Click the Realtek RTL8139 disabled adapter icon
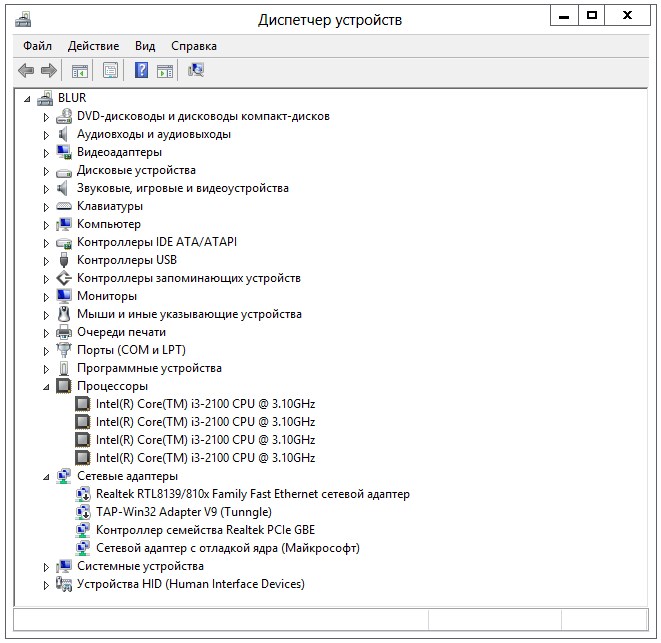661x643 pixels. point(83,494)
